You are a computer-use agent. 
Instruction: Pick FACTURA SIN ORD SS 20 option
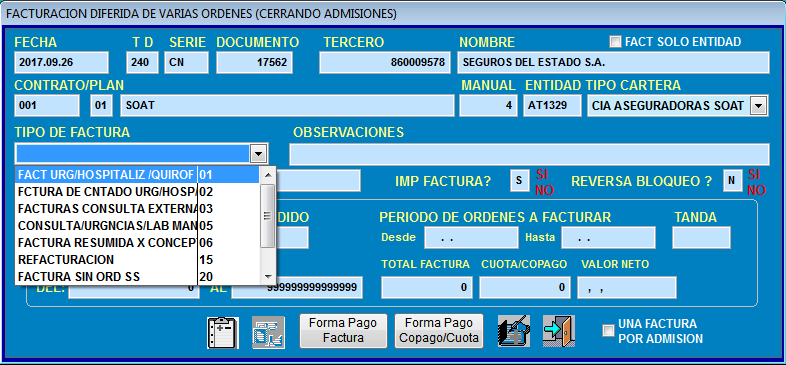pos(137,277)
